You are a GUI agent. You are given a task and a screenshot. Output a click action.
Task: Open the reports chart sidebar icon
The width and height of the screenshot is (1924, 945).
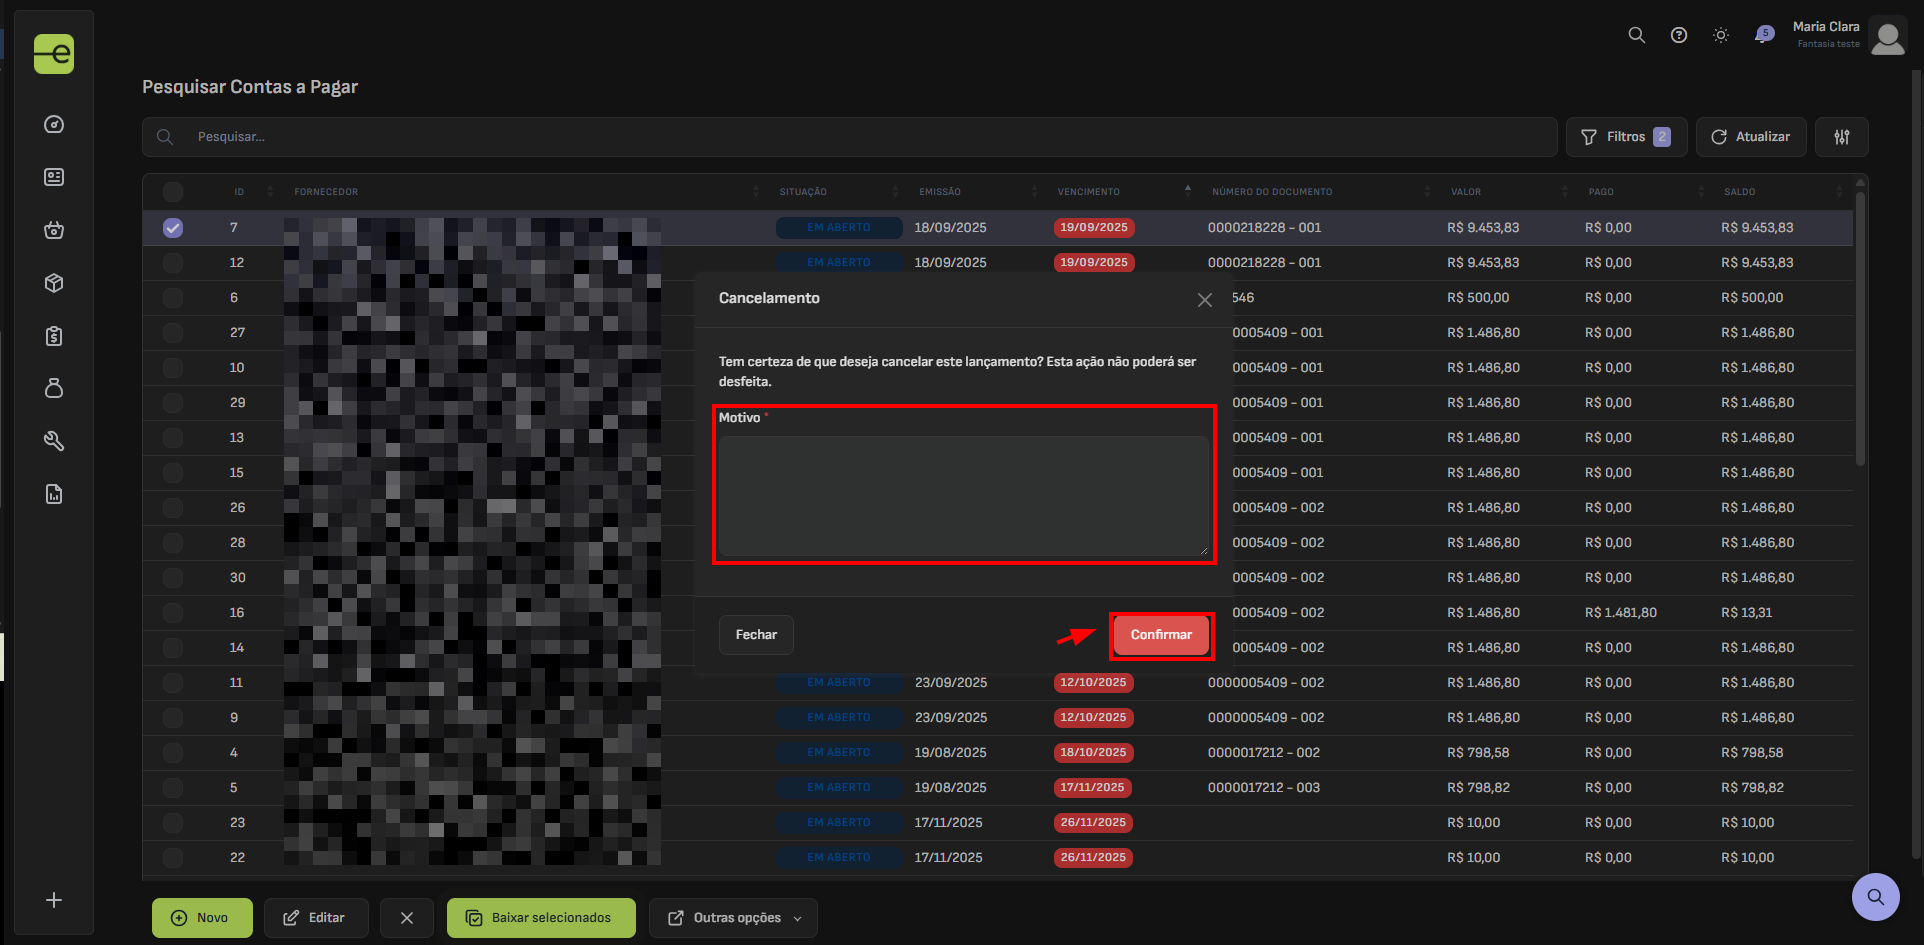(54, 494)
